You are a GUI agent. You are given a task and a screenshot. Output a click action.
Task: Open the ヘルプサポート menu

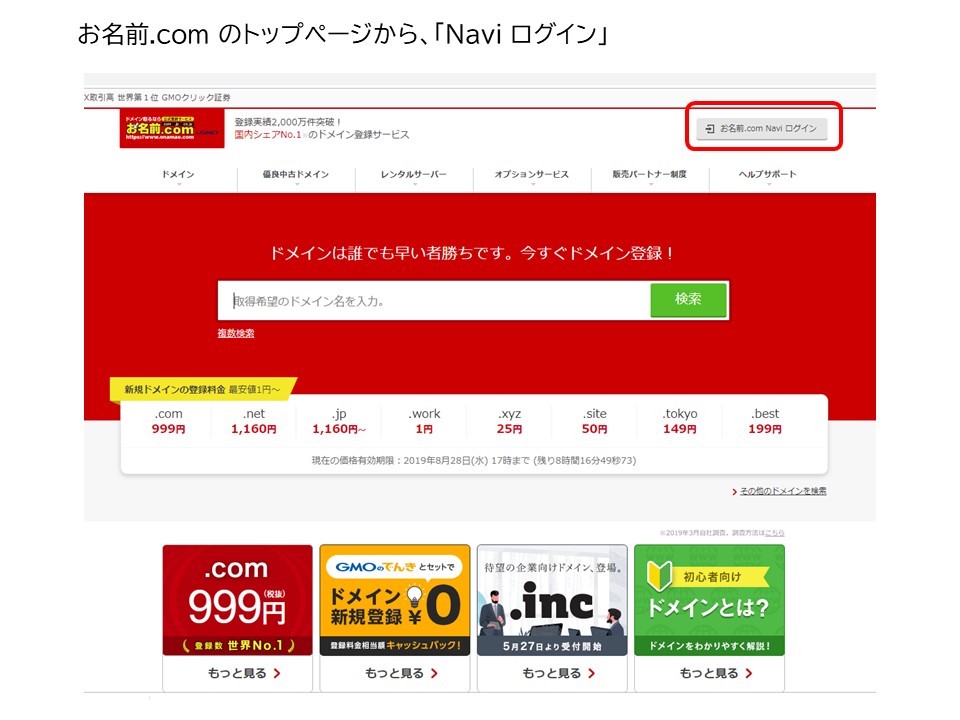point(767,174)
